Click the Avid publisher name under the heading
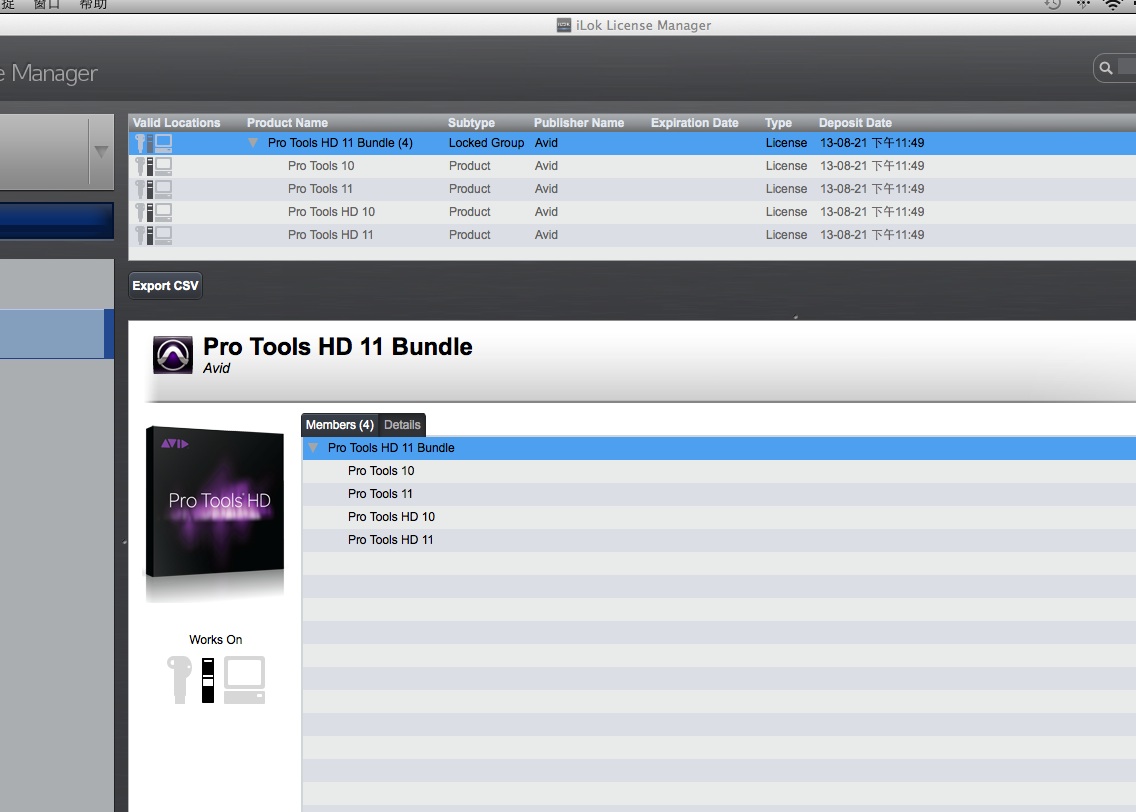Screen dimensions: 1136x812 (217, 369)
